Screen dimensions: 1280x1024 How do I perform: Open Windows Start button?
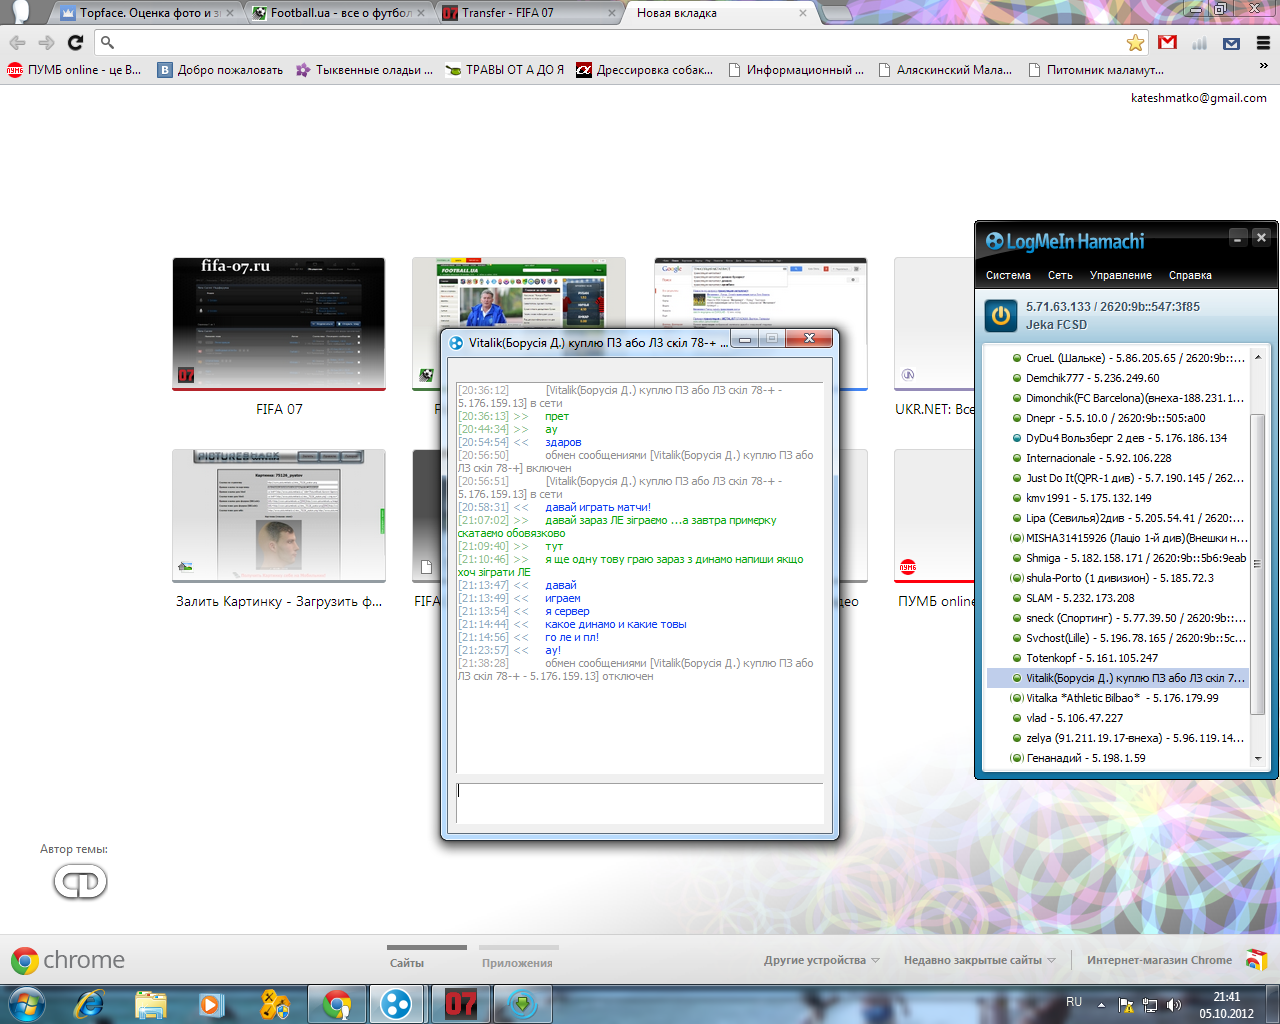coord(26,1004)
